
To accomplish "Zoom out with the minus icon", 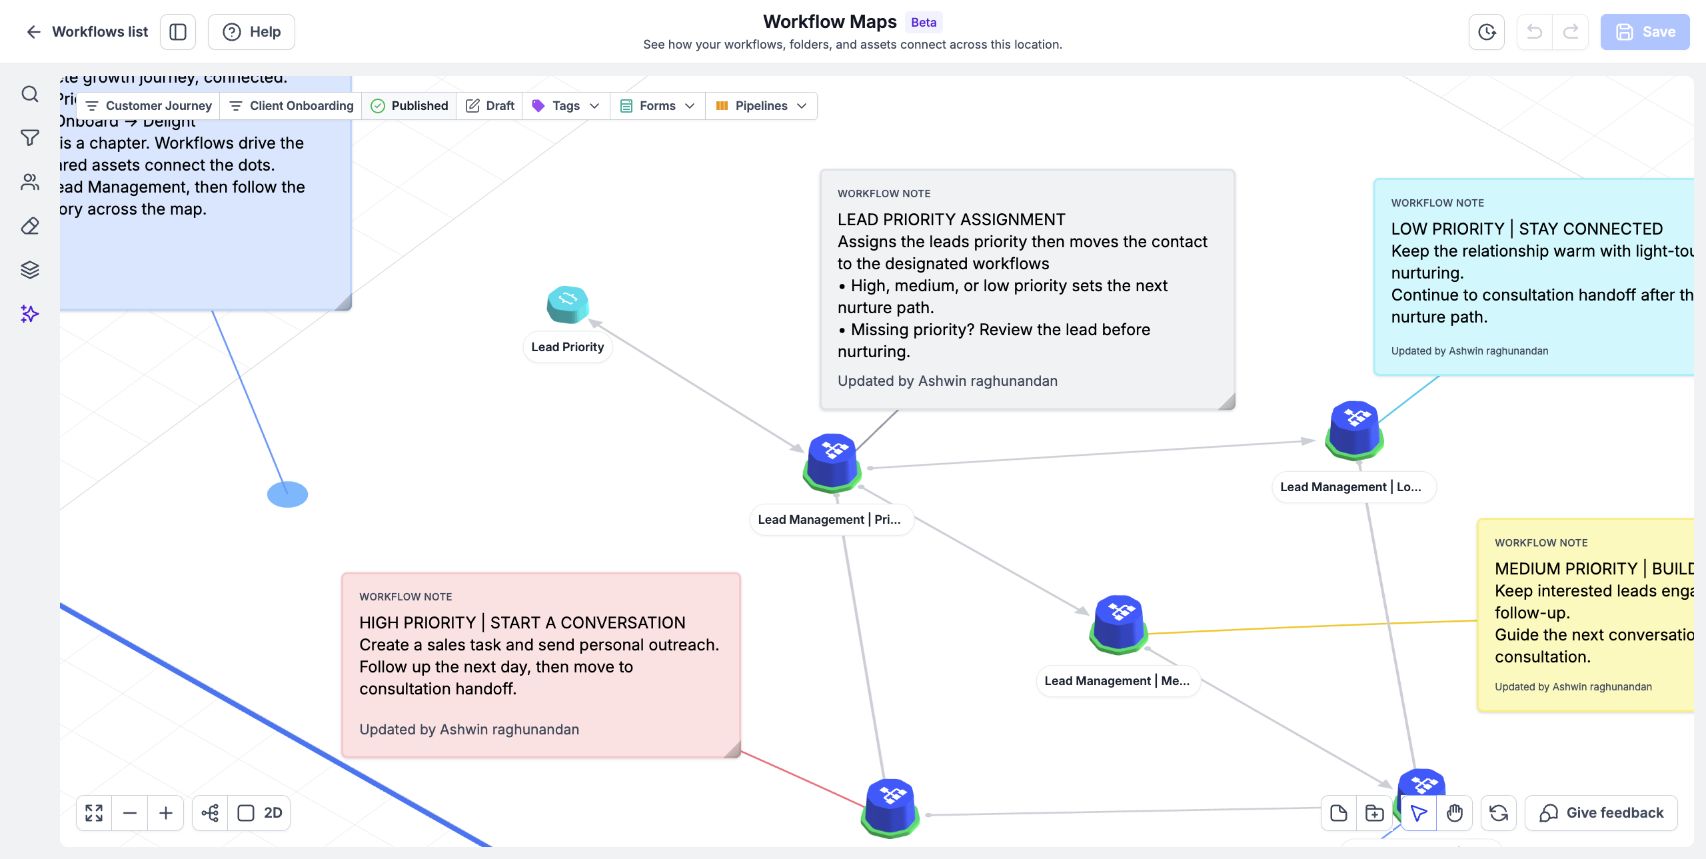I will 130,813.
